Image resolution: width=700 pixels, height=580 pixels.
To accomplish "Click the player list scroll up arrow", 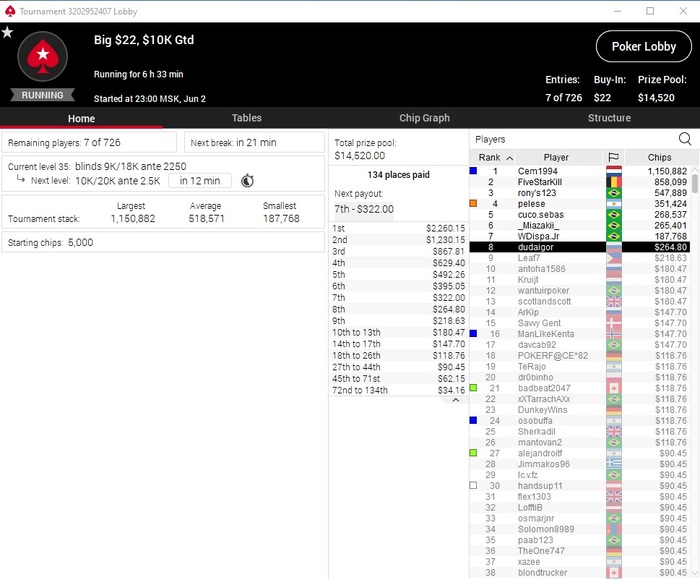I will point(695,170).
